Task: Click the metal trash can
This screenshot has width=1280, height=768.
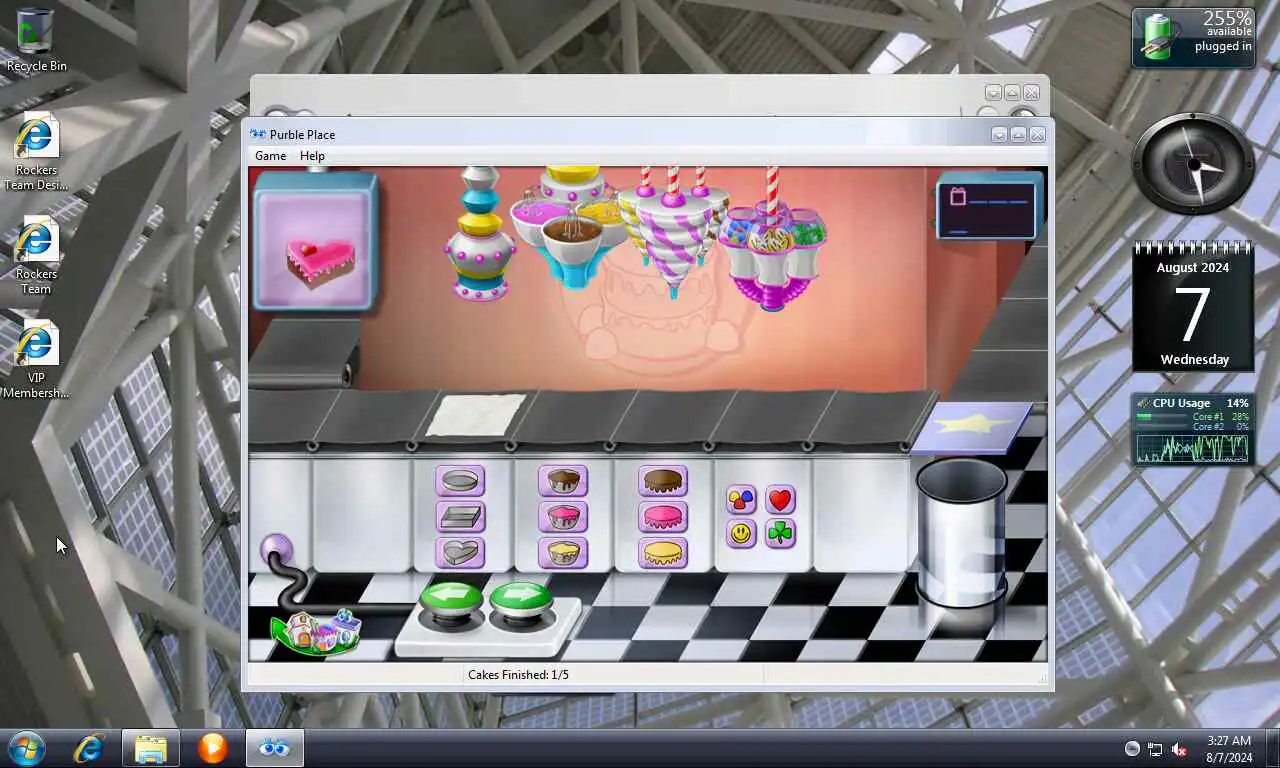Action: 962,532
